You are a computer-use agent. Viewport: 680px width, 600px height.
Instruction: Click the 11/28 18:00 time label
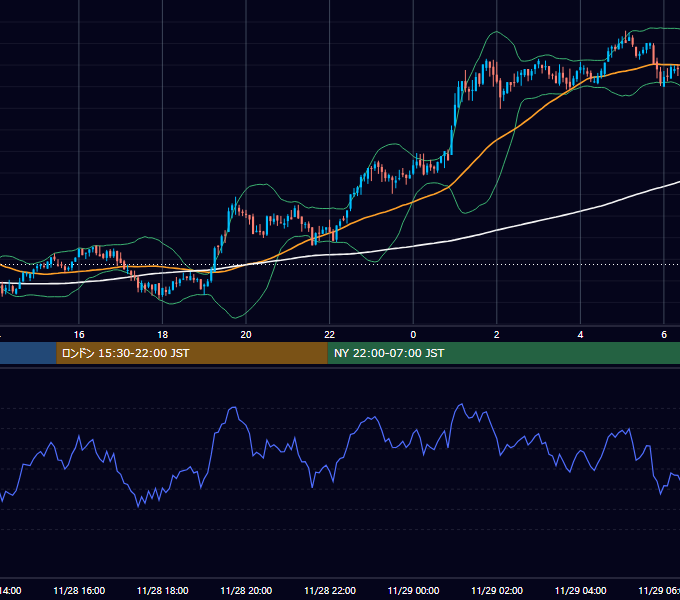point(163,591)
